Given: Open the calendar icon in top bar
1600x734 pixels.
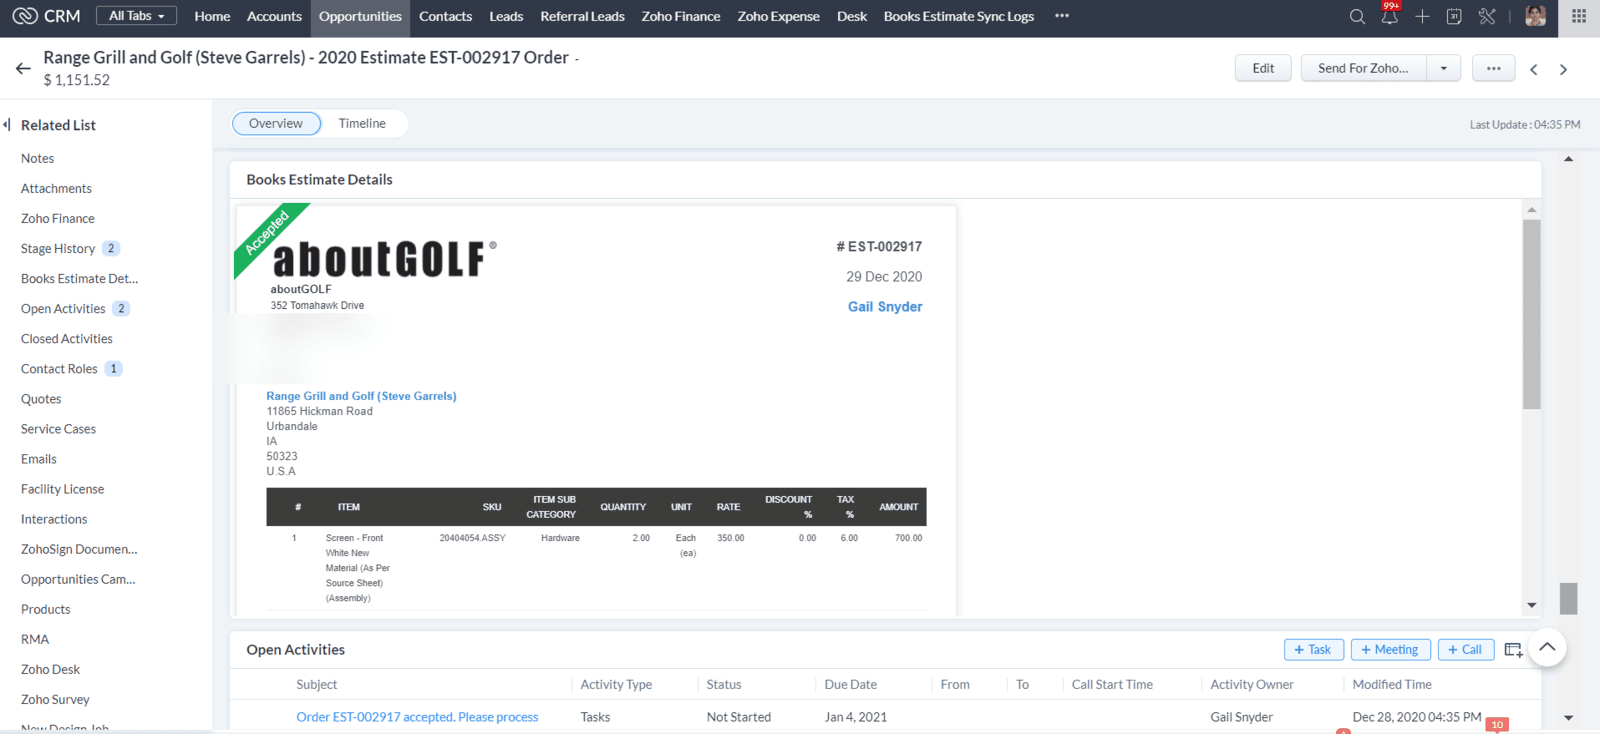Looking at the screenshot, I should pyautogui.click(x=1454, y=16).
